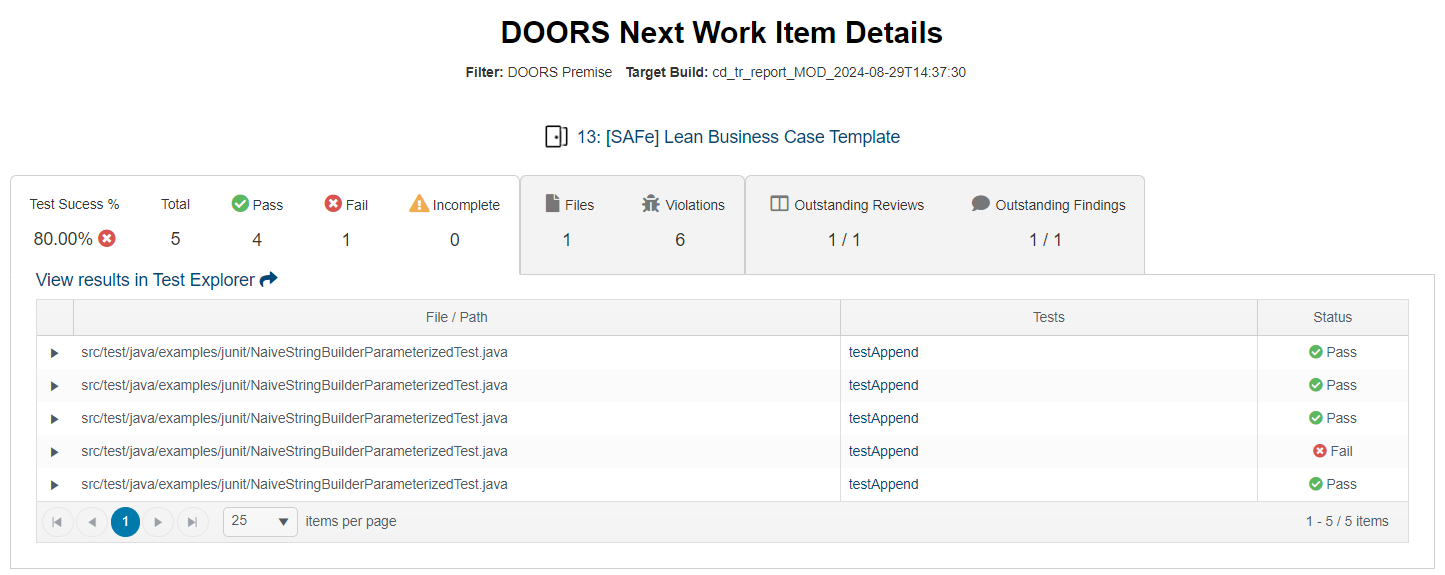Click the Files document icon

point(552,204)
